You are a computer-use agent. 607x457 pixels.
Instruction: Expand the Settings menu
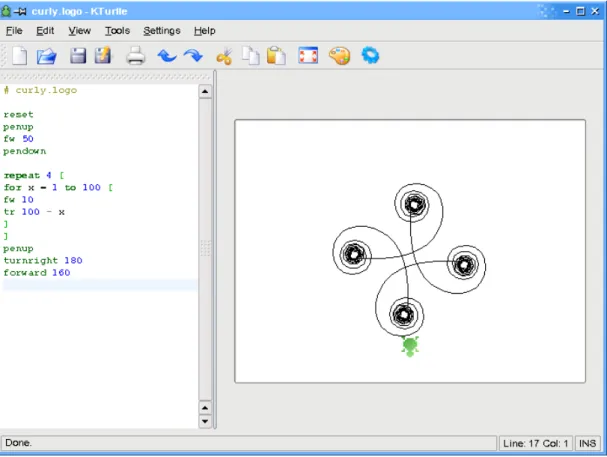pos(162,31)
